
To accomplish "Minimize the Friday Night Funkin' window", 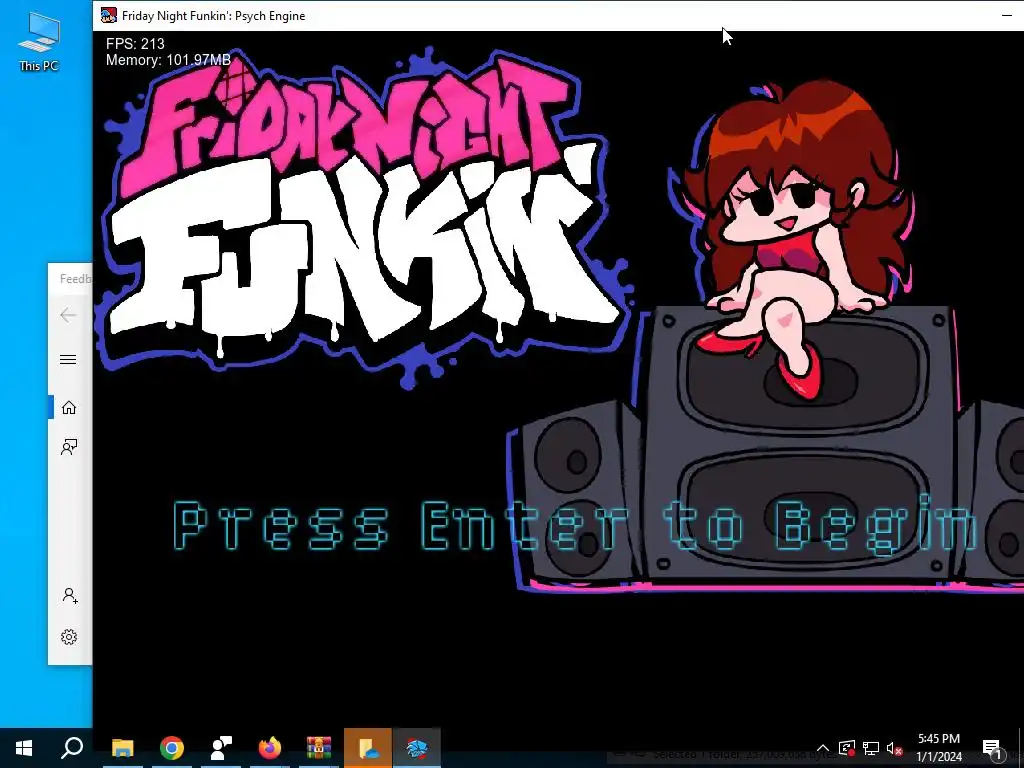I will (1006, 15).
